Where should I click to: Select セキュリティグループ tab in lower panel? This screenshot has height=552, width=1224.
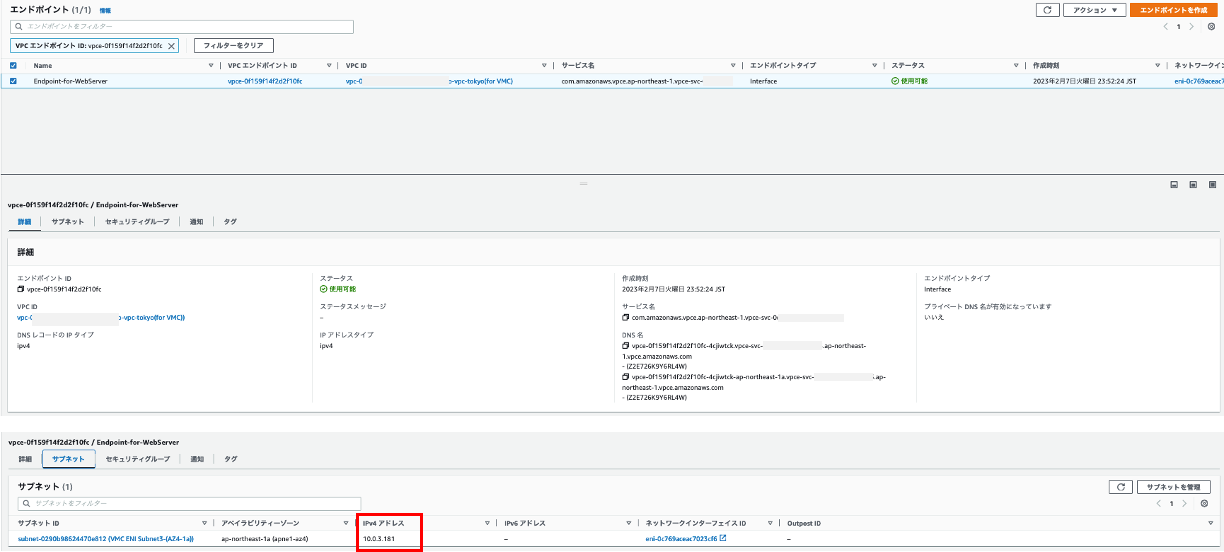click(137, 458)
